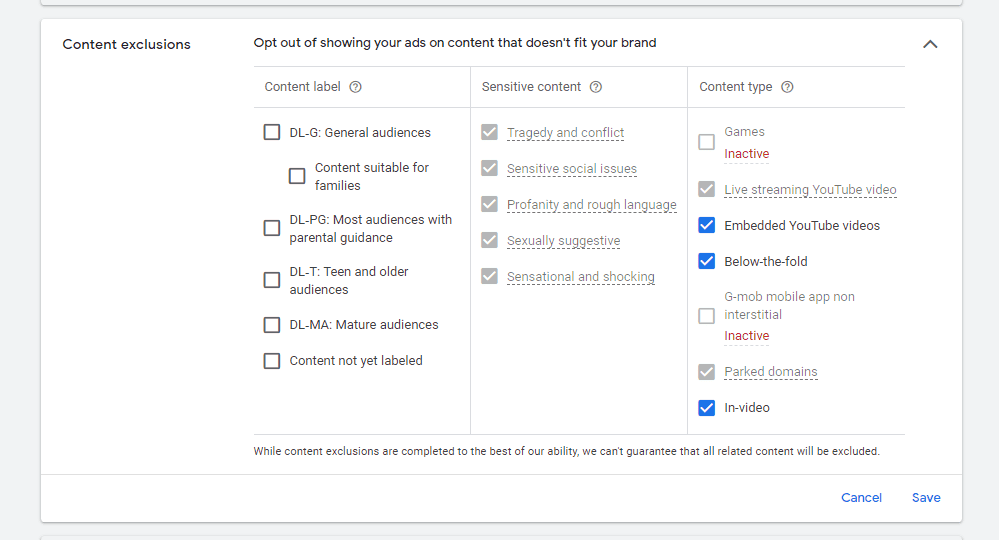The image size is (1001, 540).
Task: Collapse the Content exclusions section
Action: click(x=930, y=44)
